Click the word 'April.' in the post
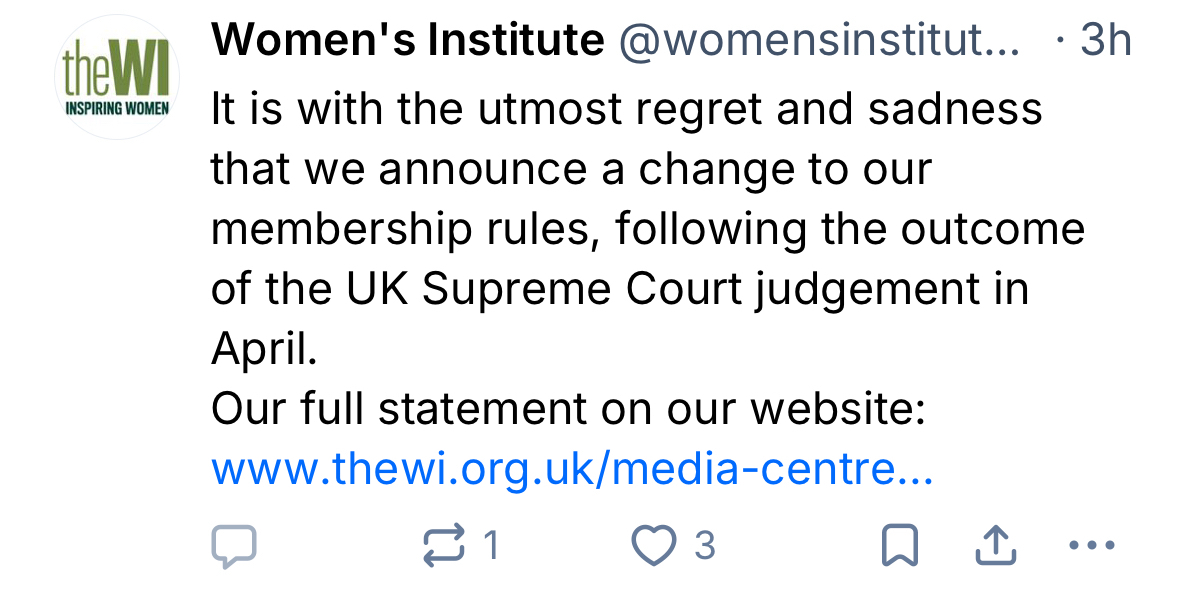 point(264,349)
